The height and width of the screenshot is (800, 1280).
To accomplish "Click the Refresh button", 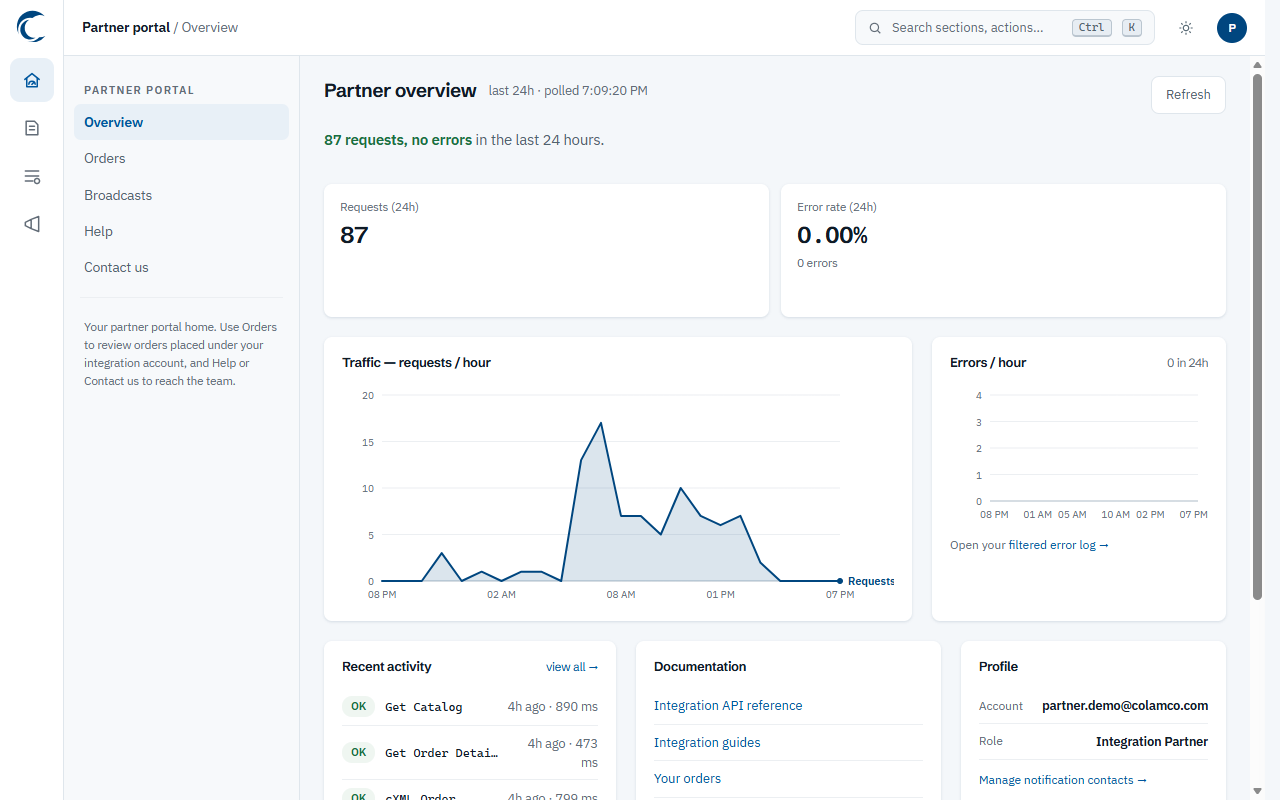I will tap(1188, 95).
